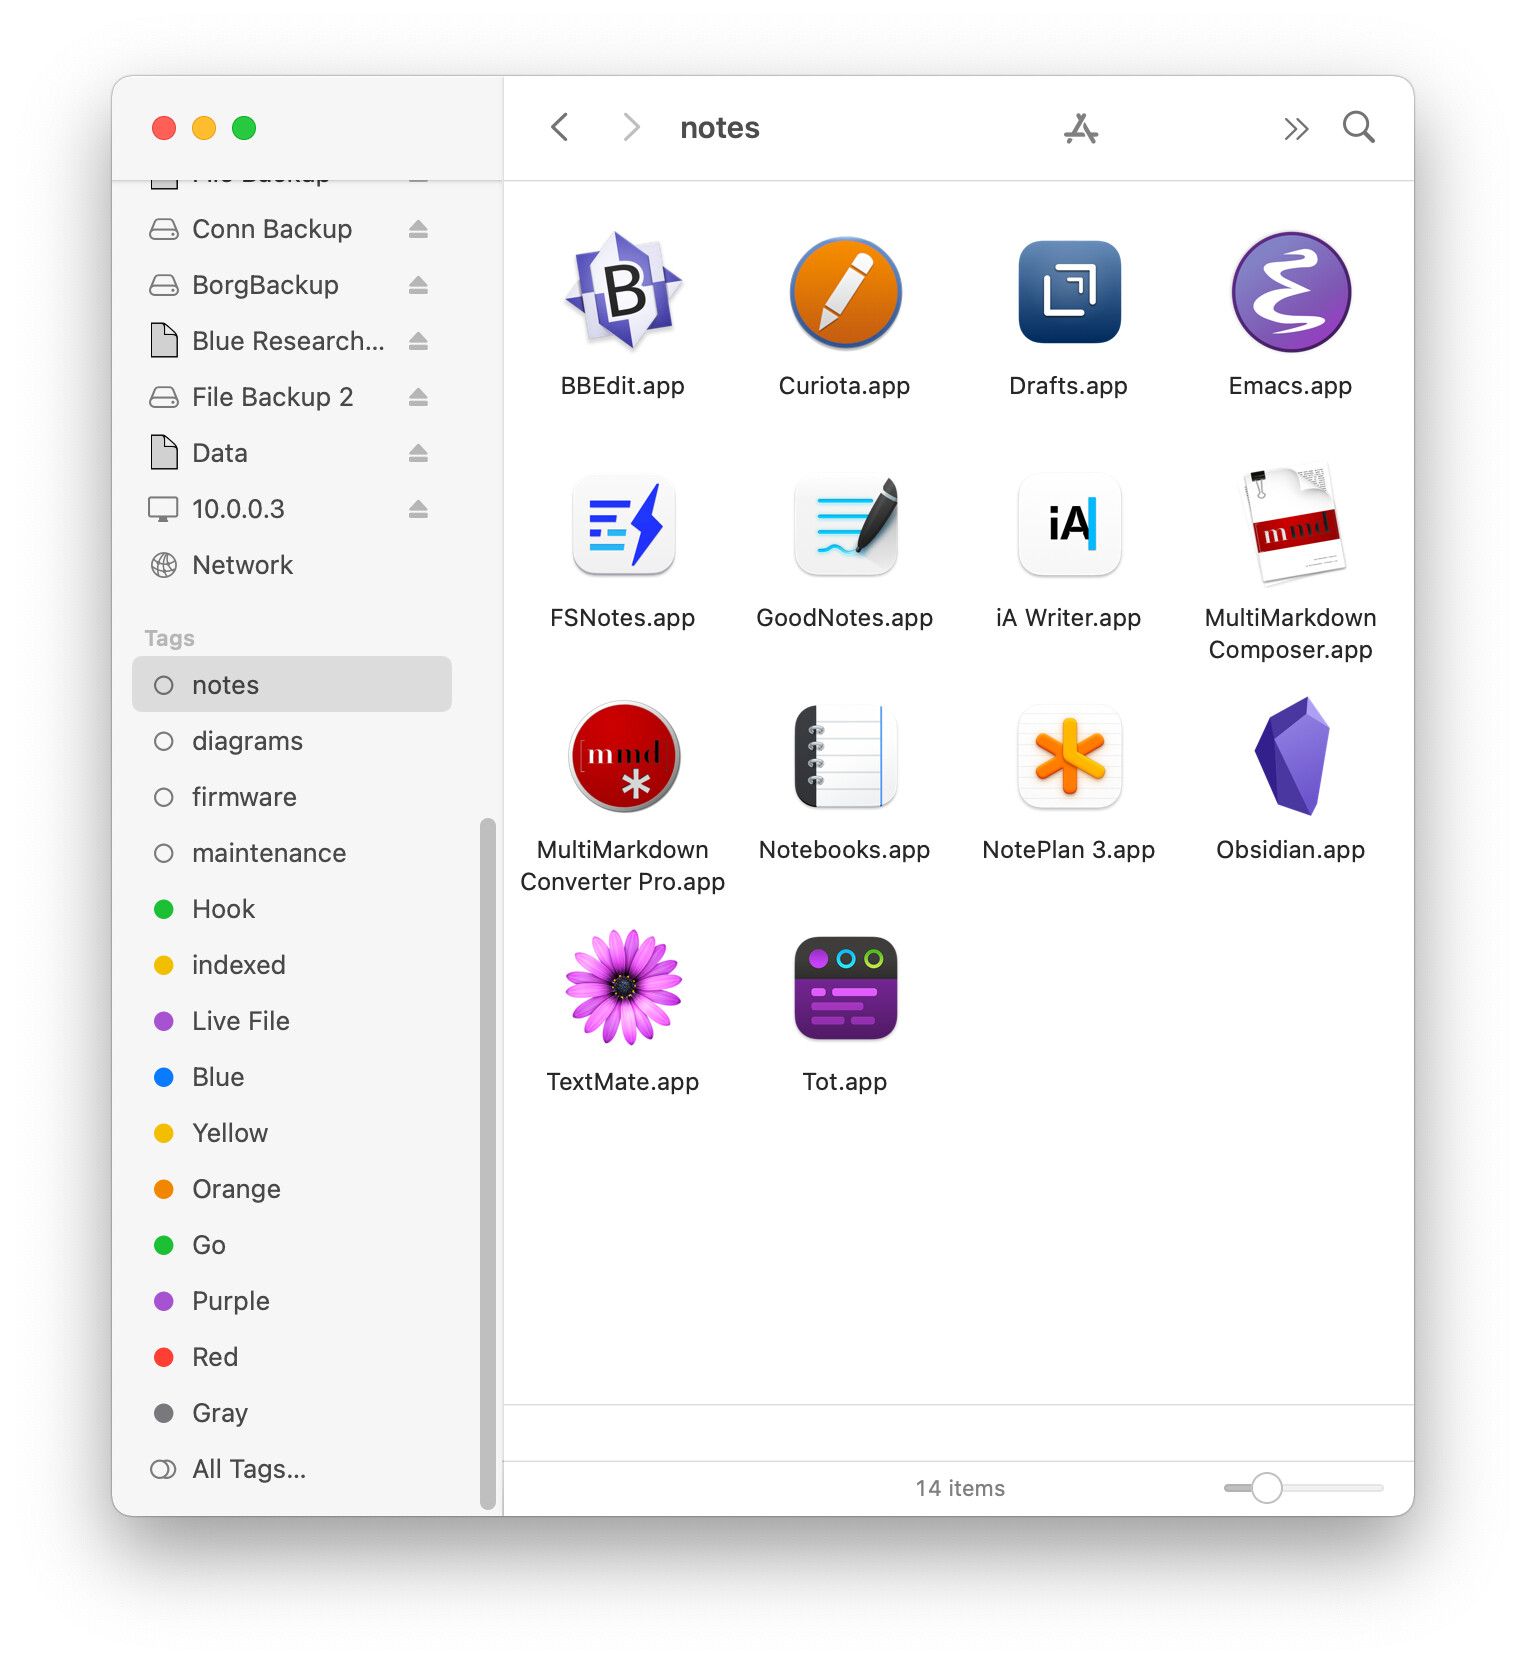Open Network in the sidebar

pos(242,565)
